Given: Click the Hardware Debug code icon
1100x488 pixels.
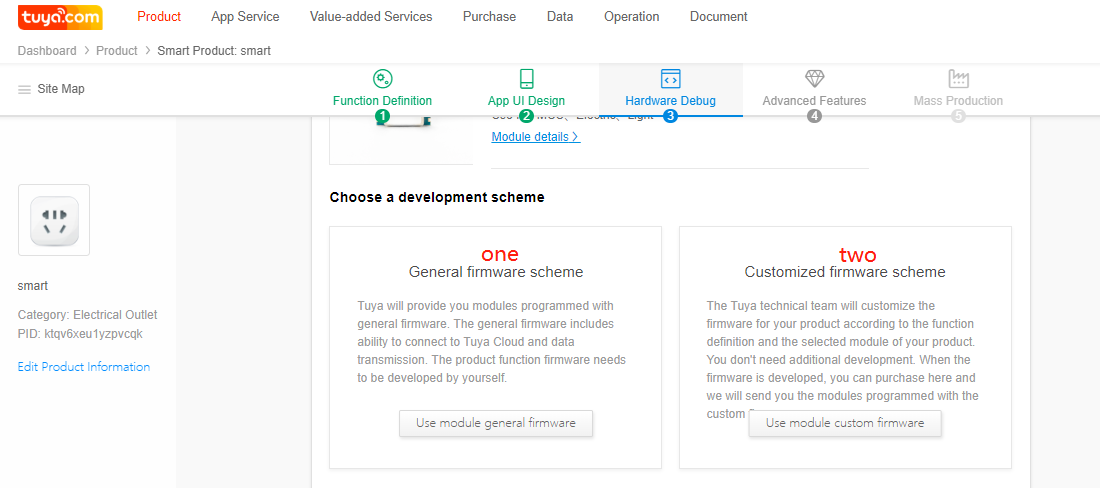Looking at the screenshot, I should [x=670, y=79].
